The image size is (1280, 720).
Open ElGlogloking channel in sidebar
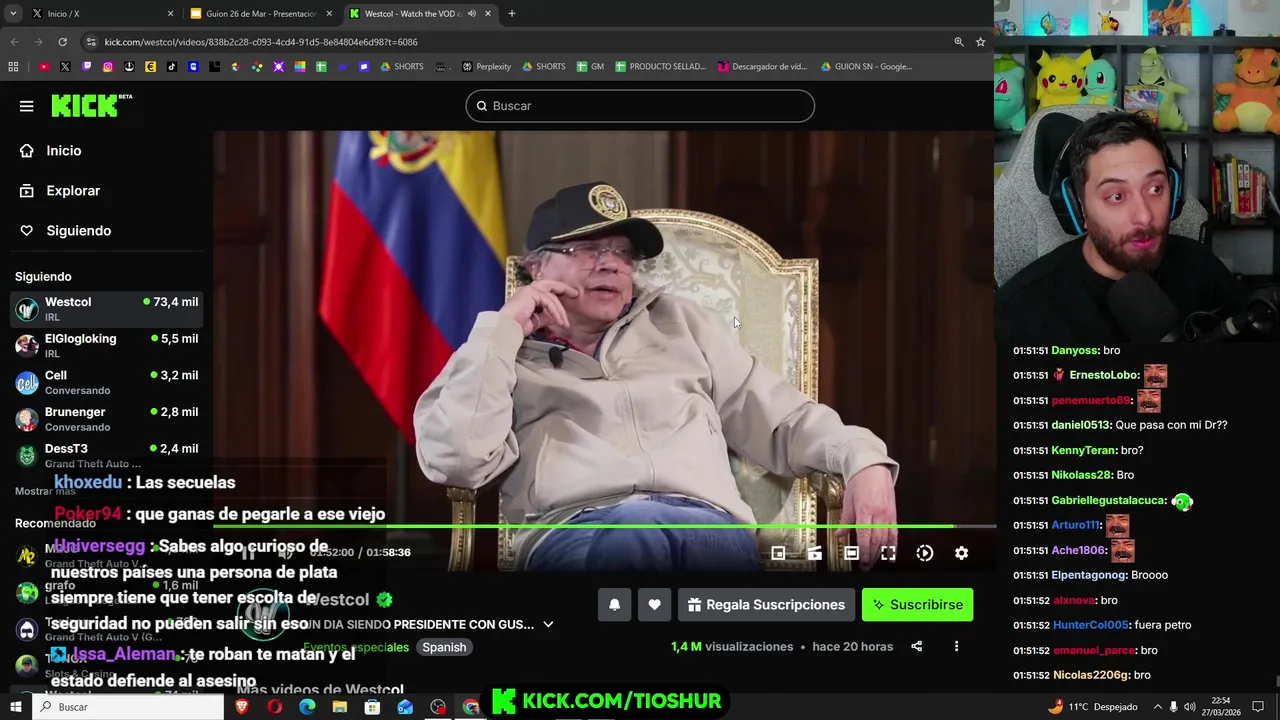(107, 345)
